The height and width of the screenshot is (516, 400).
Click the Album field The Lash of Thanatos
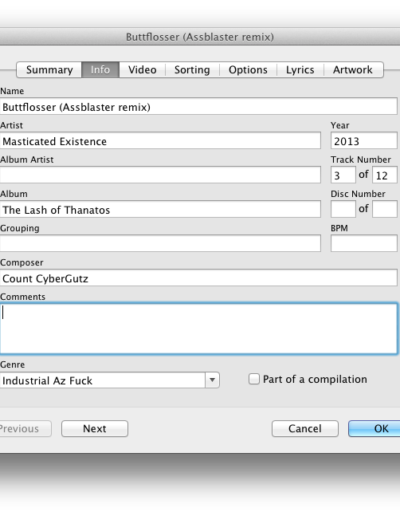tap(160, 210)
